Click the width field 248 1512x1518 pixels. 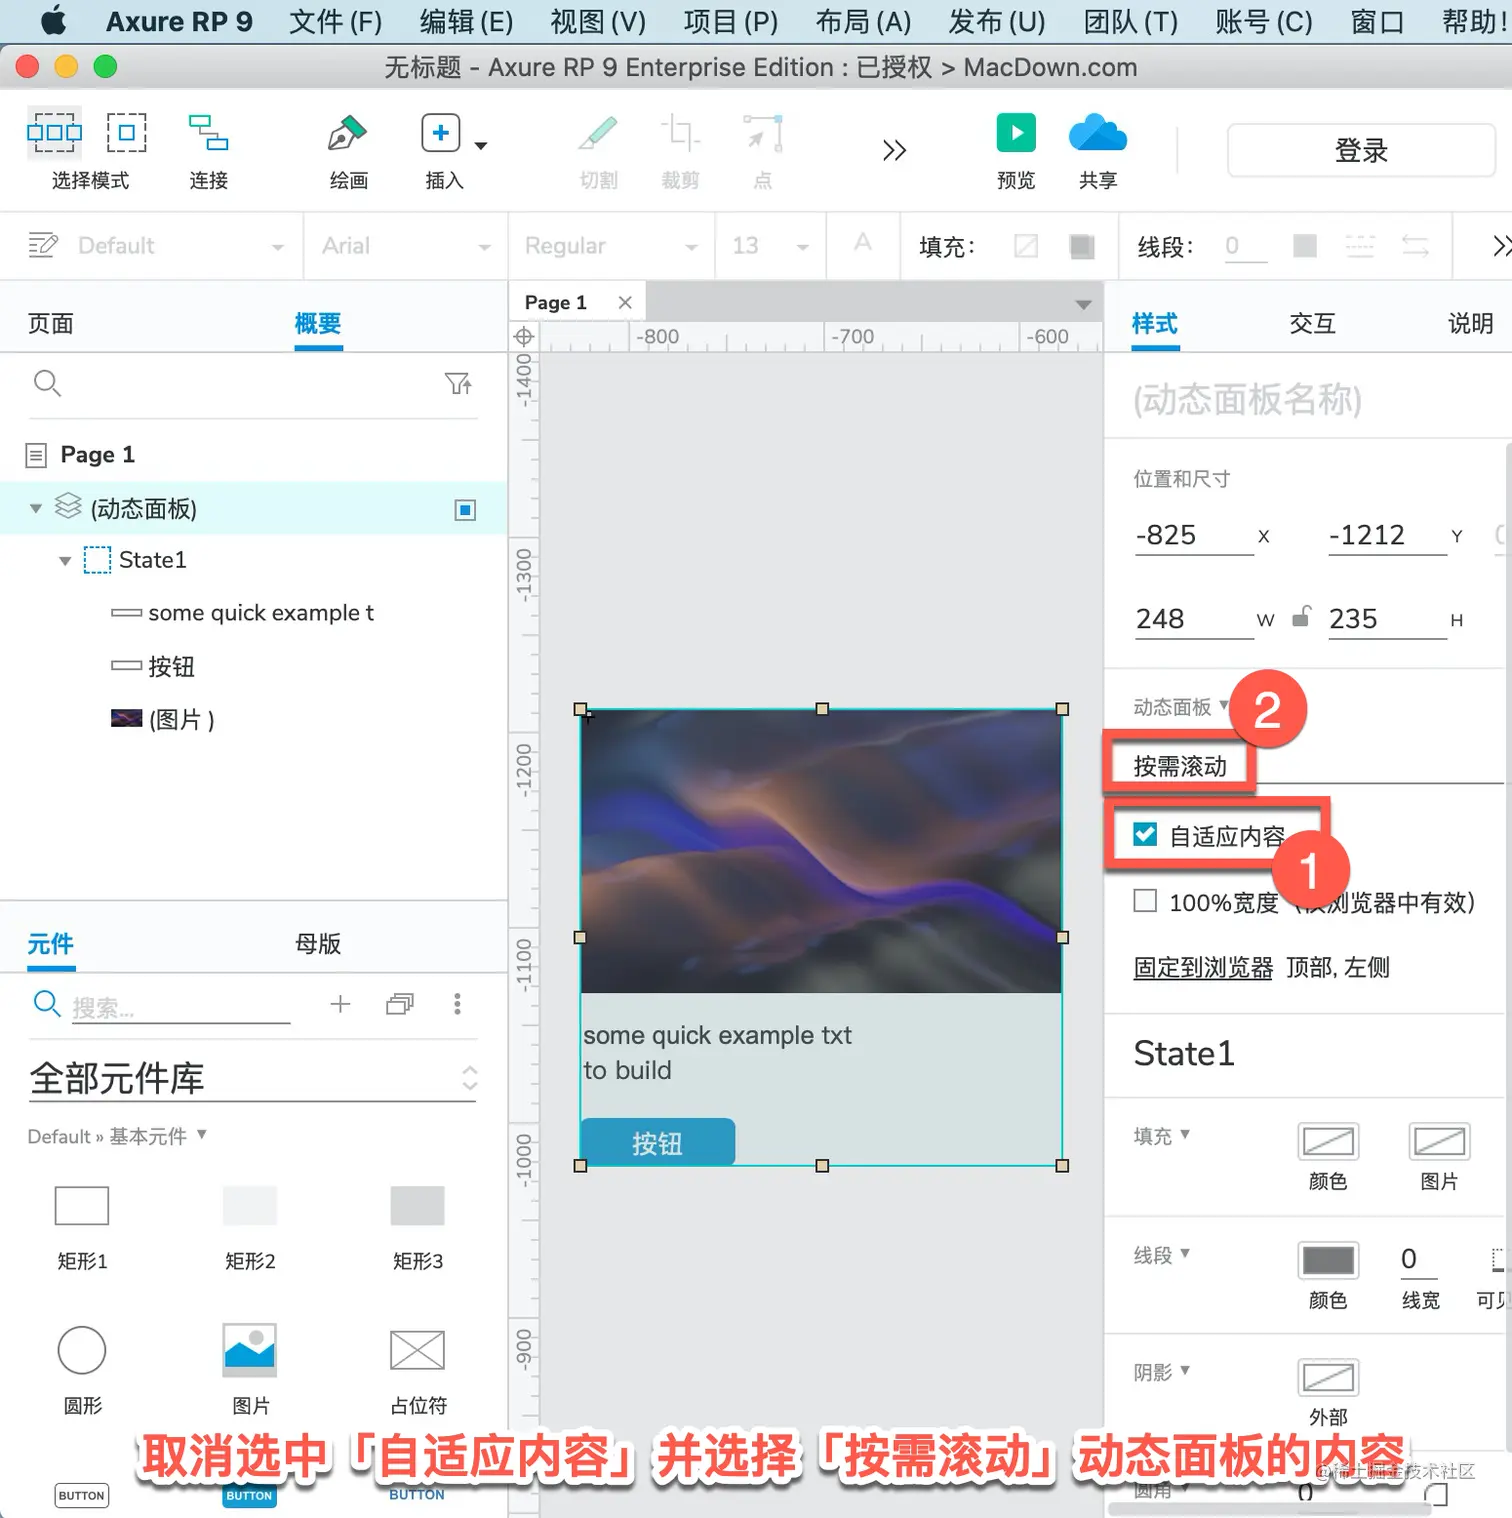coord(1193,619)
